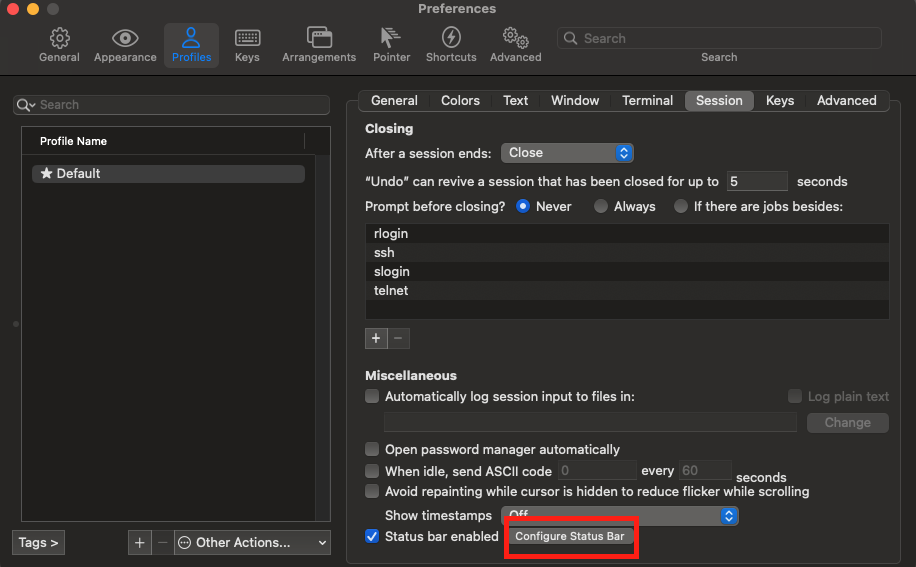Select the Always radio button
916x567 pixels.
tap(601, 206)
